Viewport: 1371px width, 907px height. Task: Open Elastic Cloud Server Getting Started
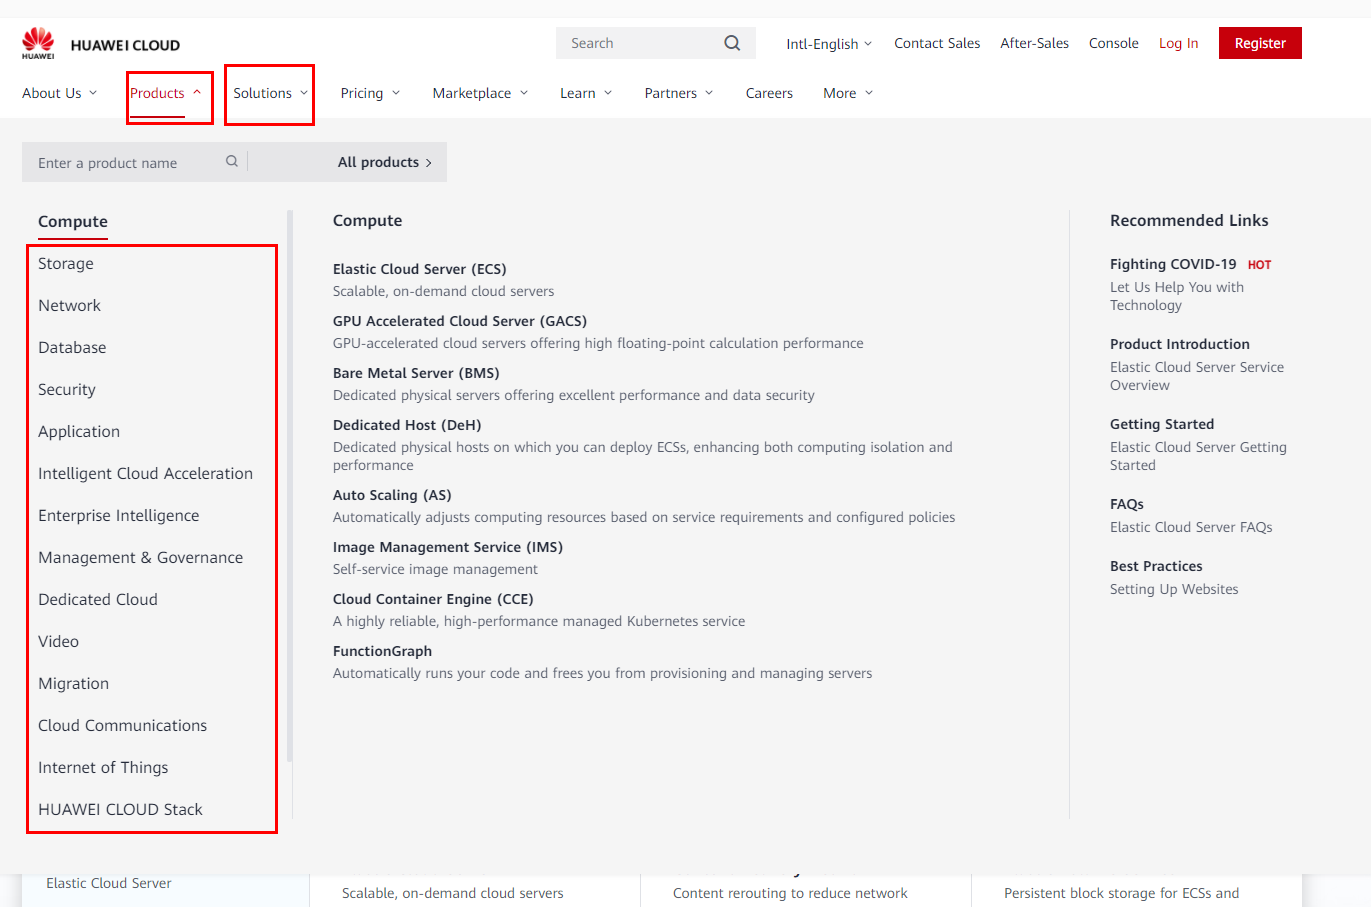click(x=1198, y=456)
